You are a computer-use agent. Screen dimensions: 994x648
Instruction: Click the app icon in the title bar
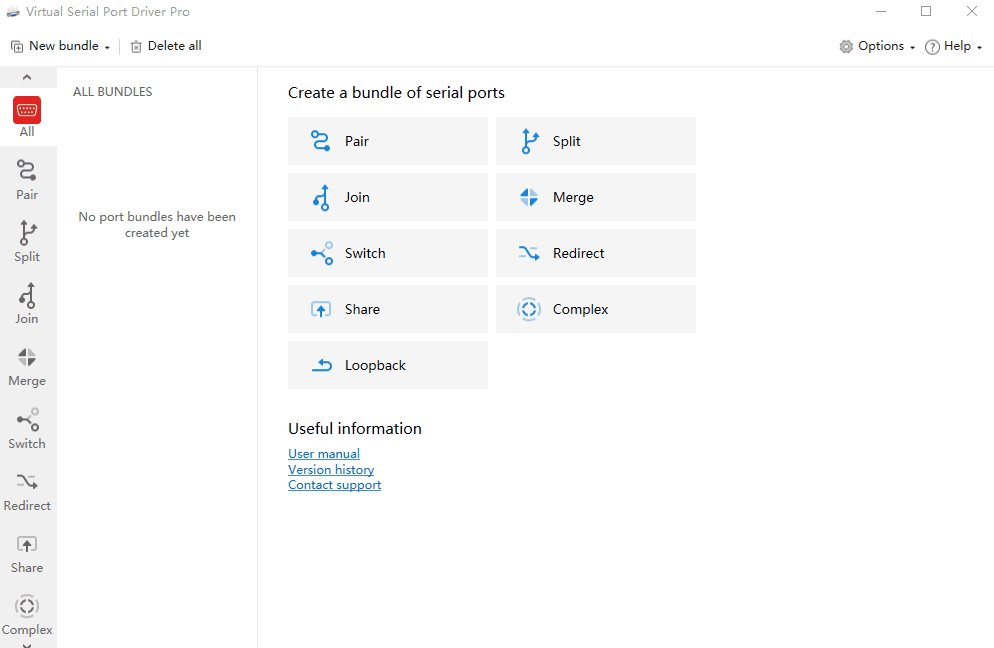pyautogui.click(x=13, y=11)
